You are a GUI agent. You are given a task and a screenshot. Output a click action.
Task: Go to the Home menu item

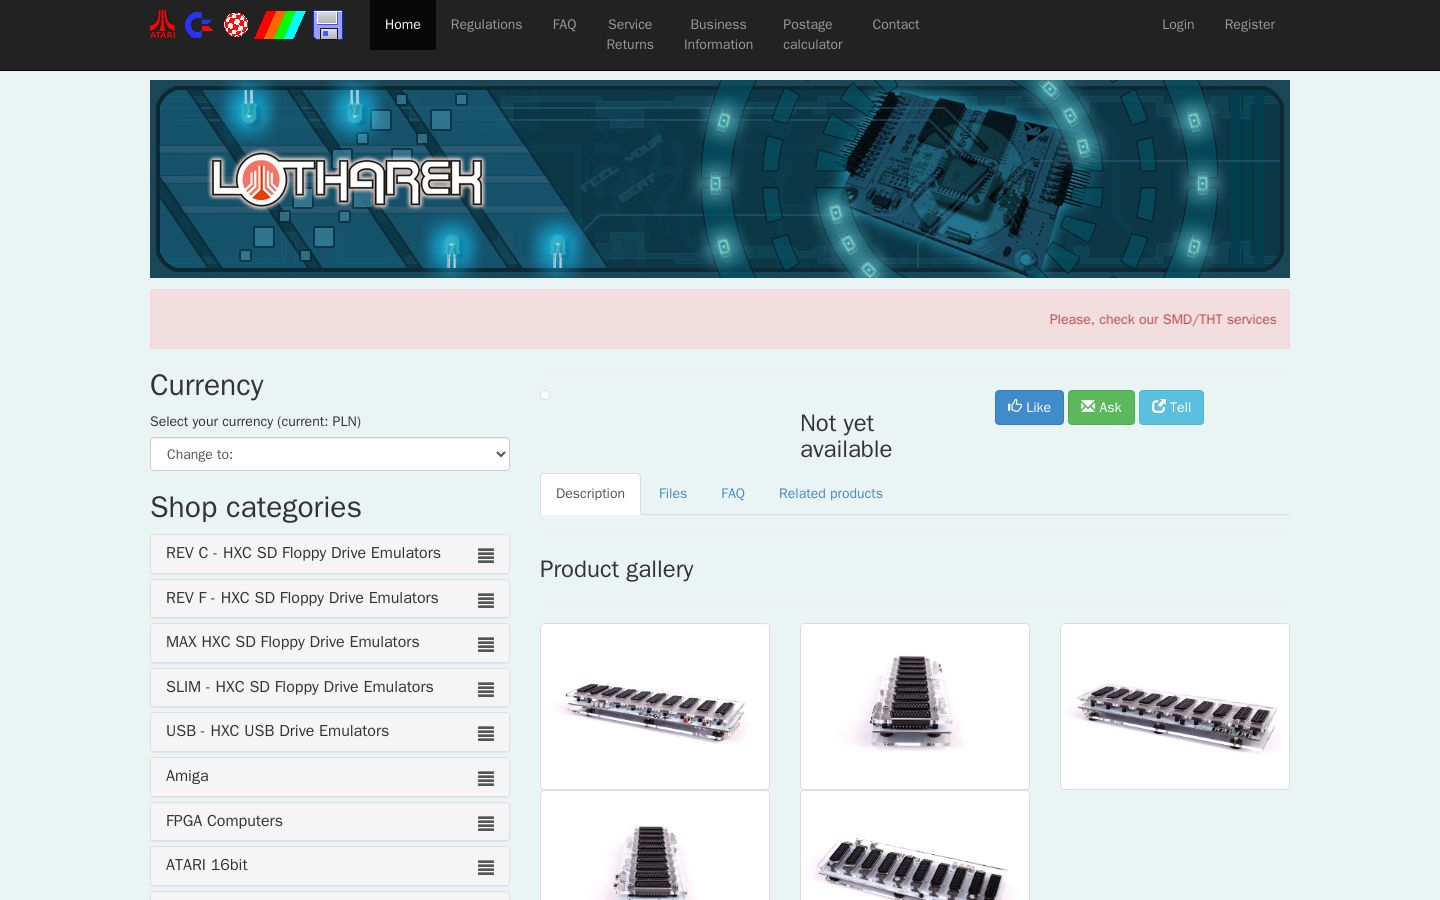point(403,25)
